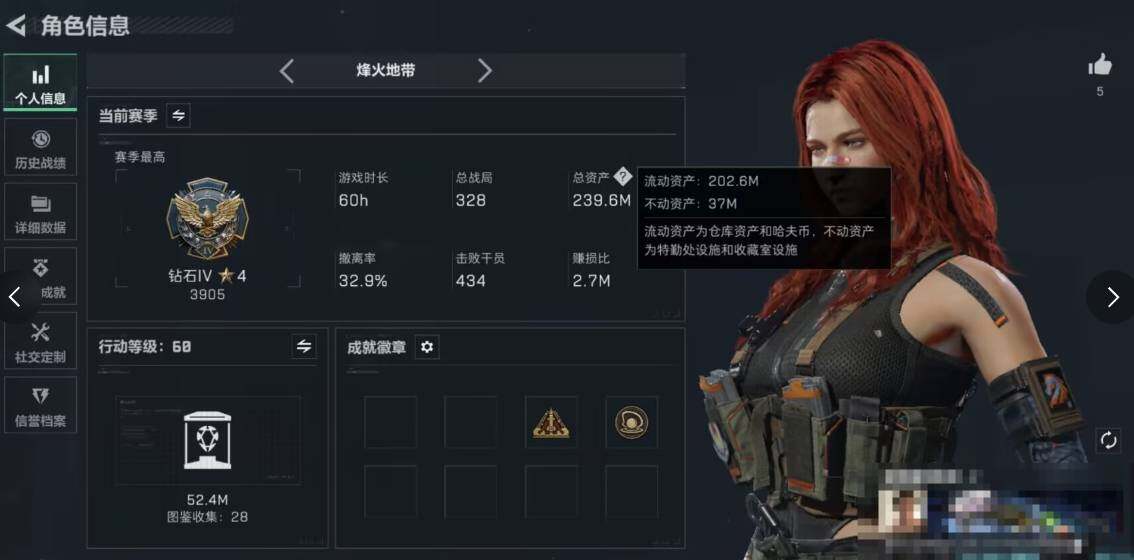The width and height of the screenshot is (1134, 560).
Task: Switch mode right of 烽火地带
Action: click(x=485, y=71)
